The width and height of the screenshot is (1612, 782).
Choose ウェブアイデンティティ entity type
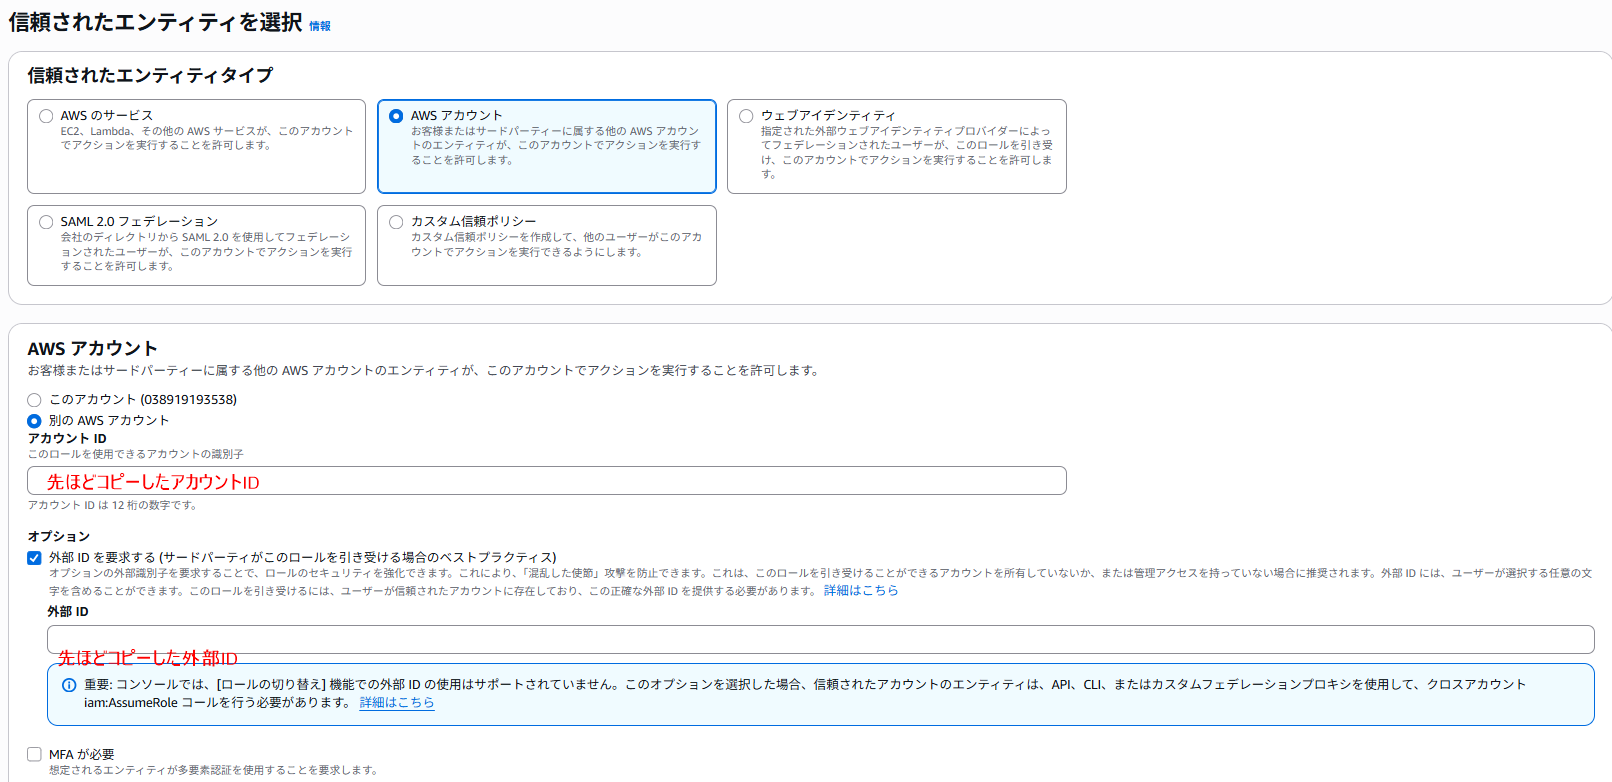tap(746, 116)
